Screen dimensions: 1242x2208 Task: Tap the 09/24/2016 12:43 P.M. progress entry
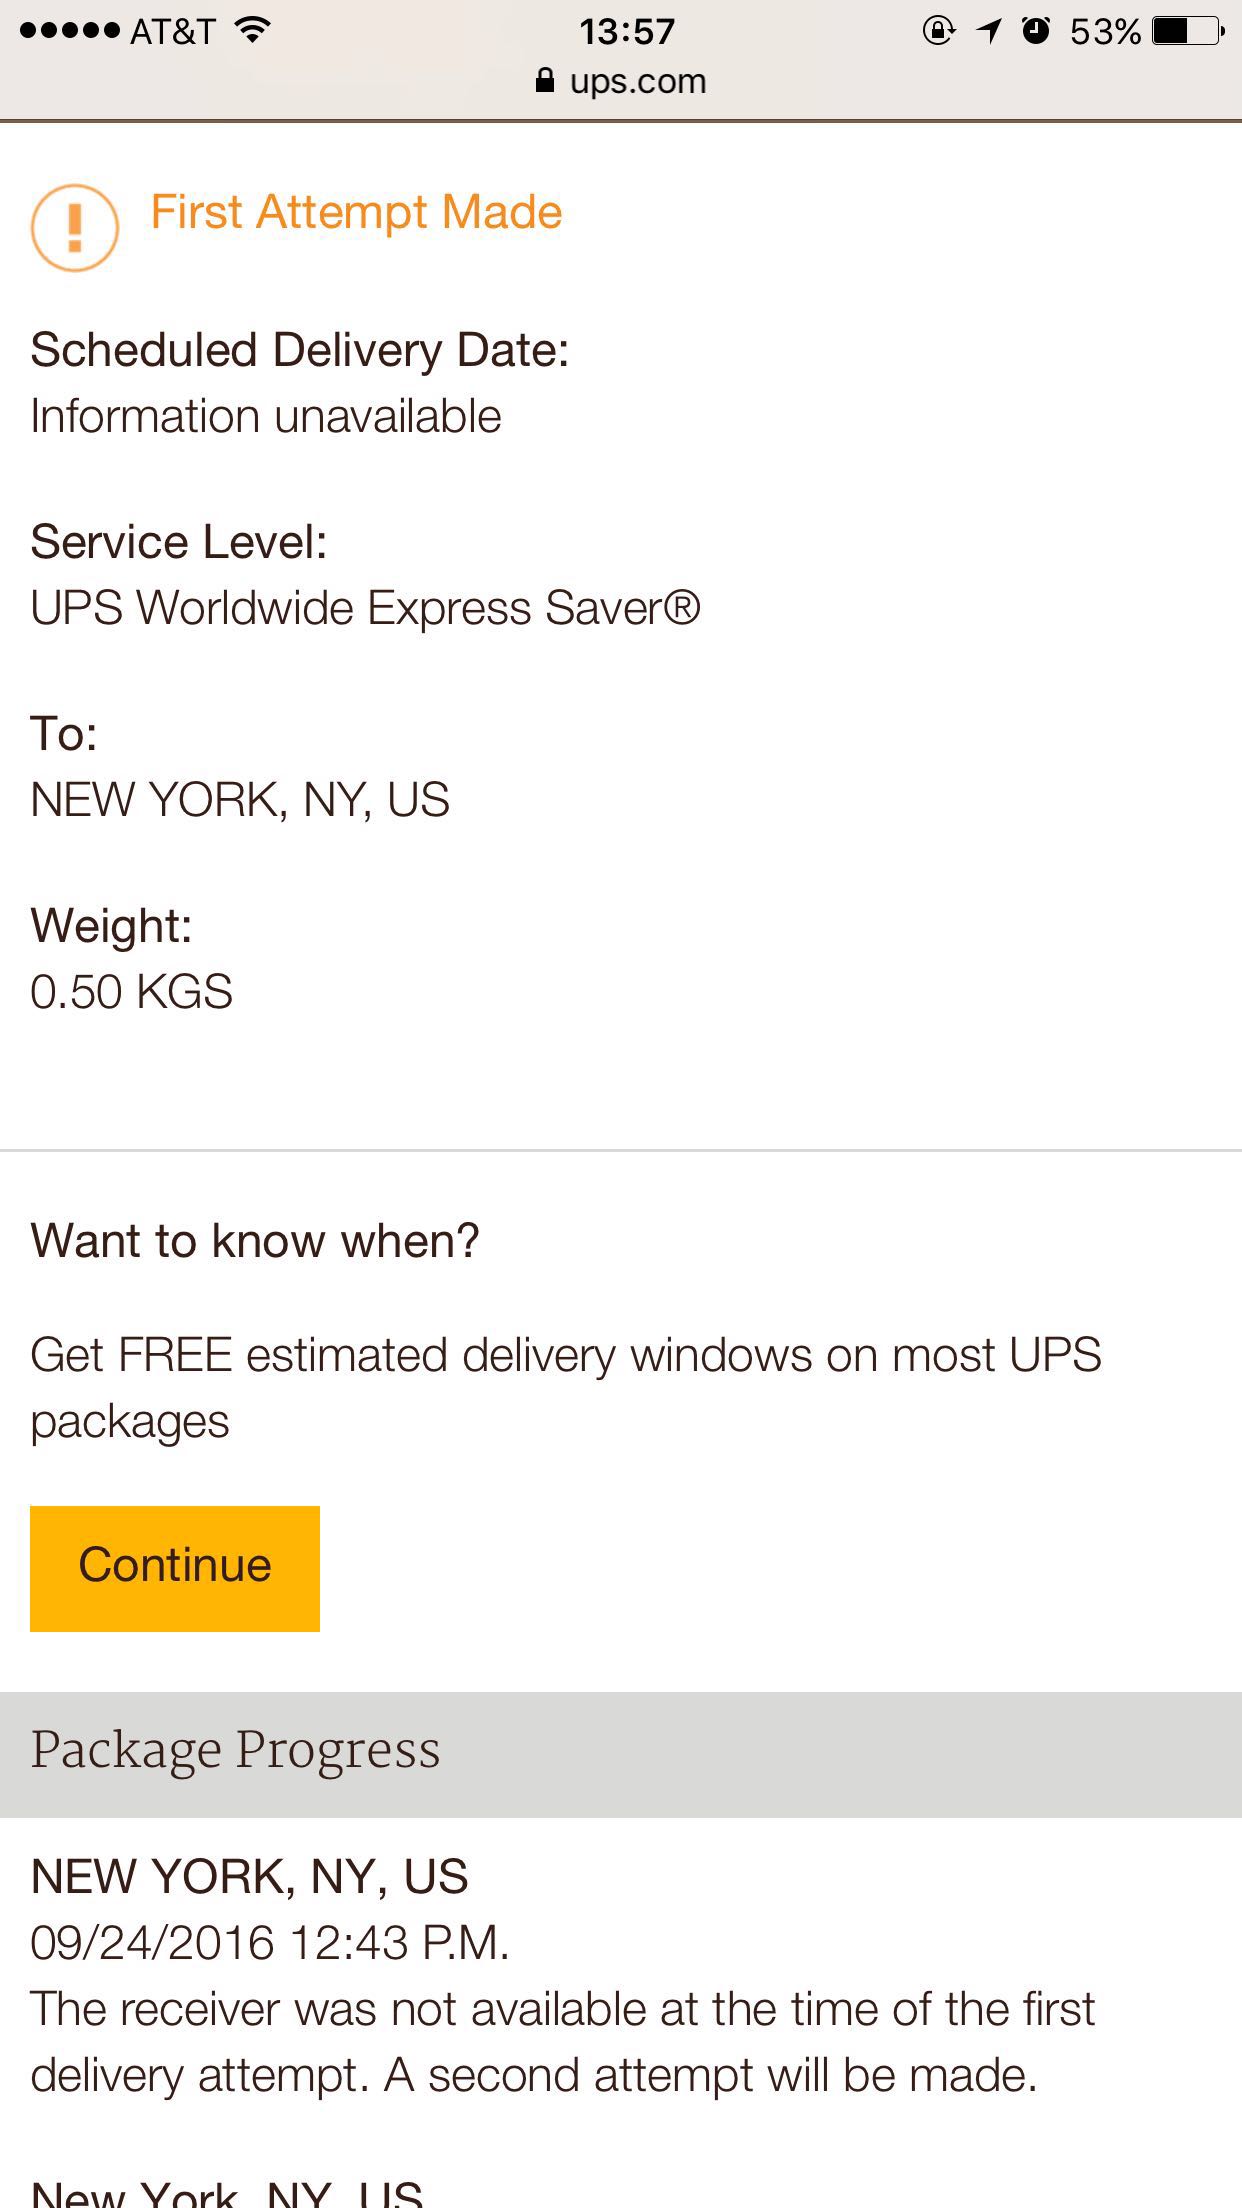(270, 1943)
